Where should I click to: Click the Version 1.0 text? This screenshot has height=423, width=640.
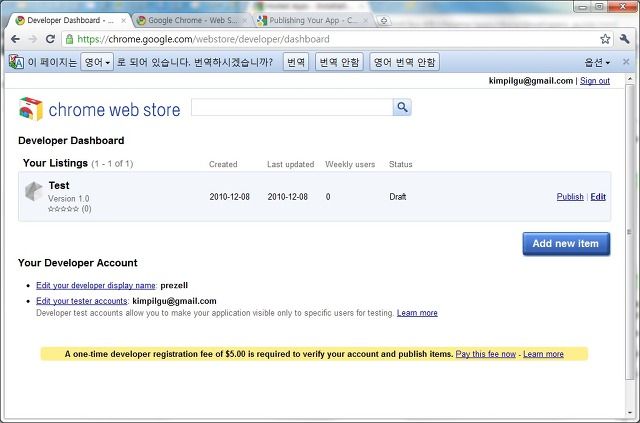69,198
